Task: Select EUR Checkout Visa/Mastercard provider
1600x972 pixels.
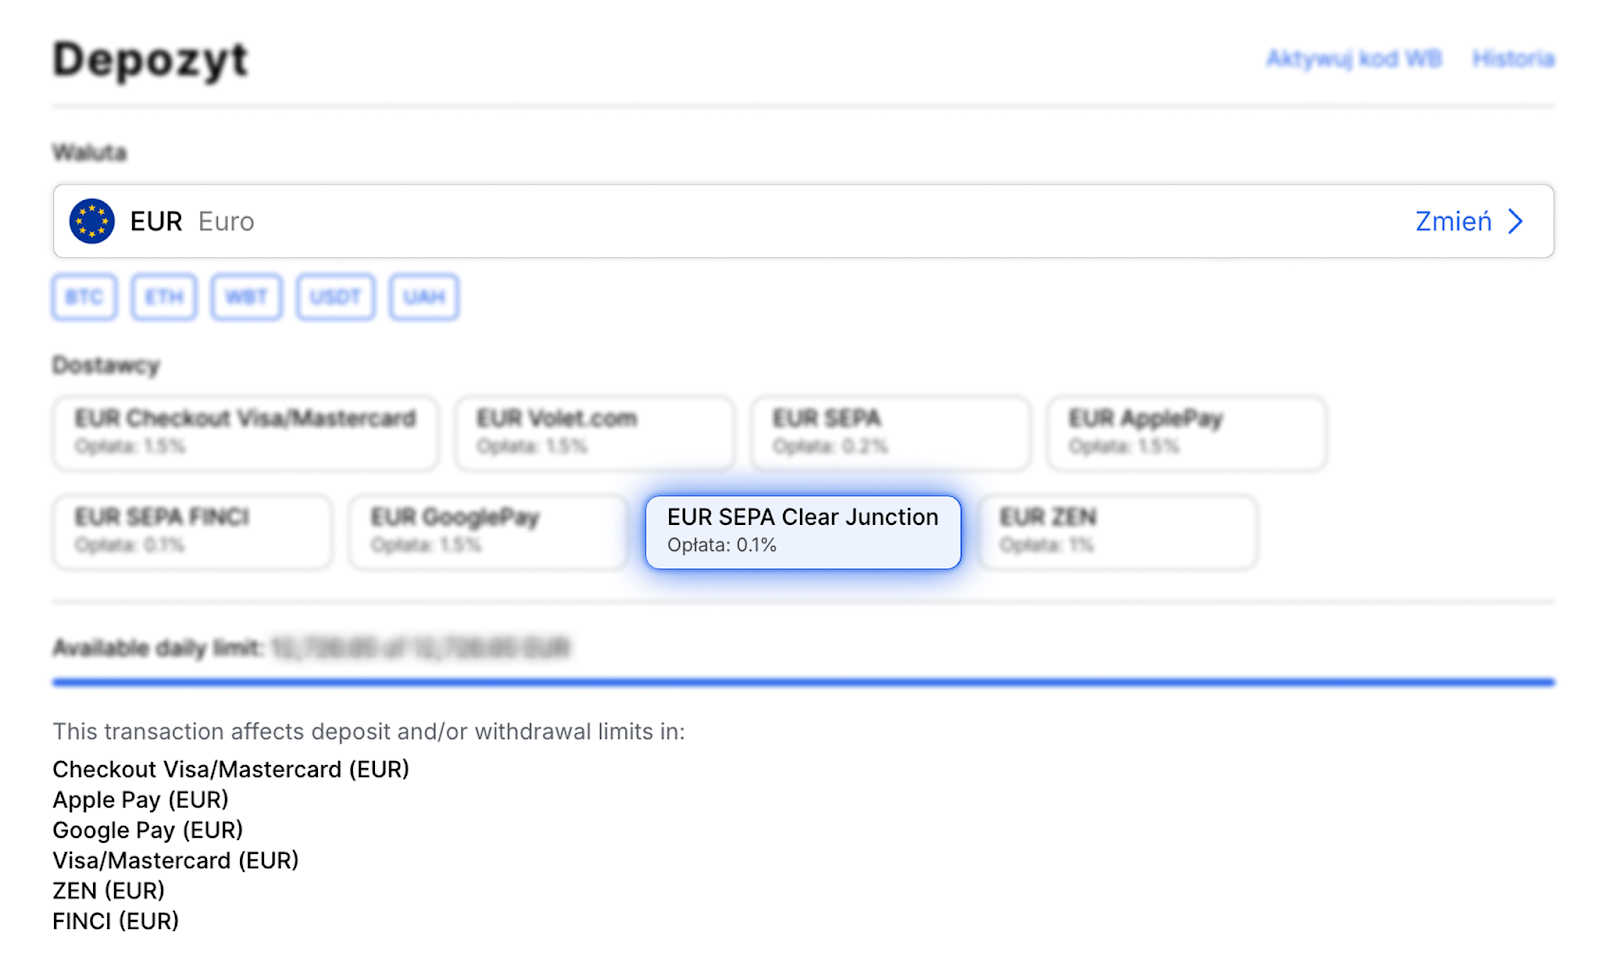Action: [x=245, y=432]
